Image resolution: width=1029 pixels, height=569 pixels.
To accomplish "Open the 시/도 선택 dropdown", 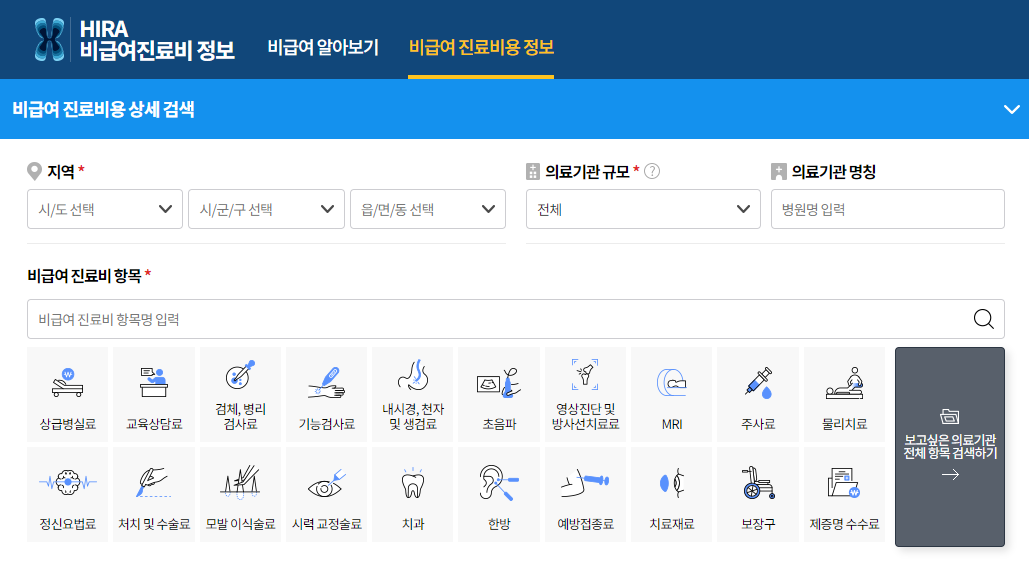I will (105, 209).
